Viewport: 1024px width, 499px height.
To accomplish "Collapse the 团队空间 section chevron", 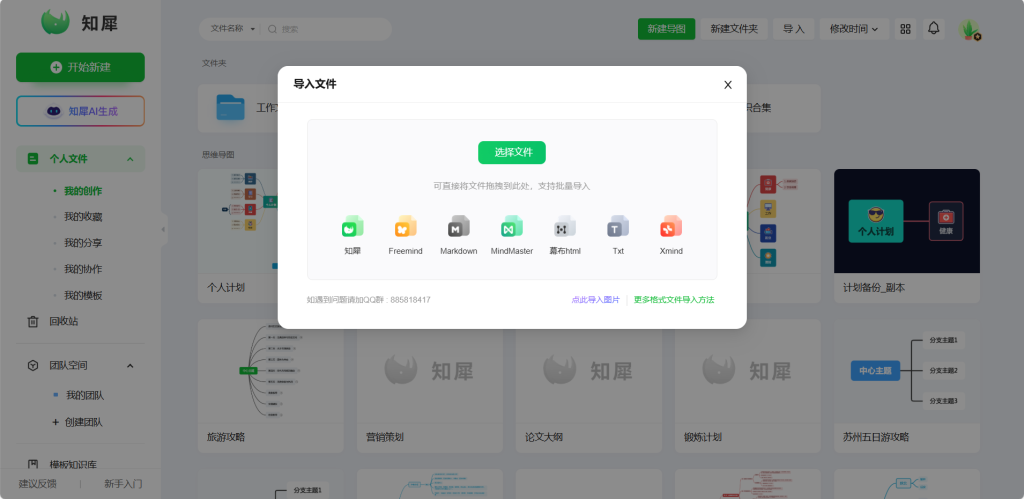I will (x=130, y=366).
